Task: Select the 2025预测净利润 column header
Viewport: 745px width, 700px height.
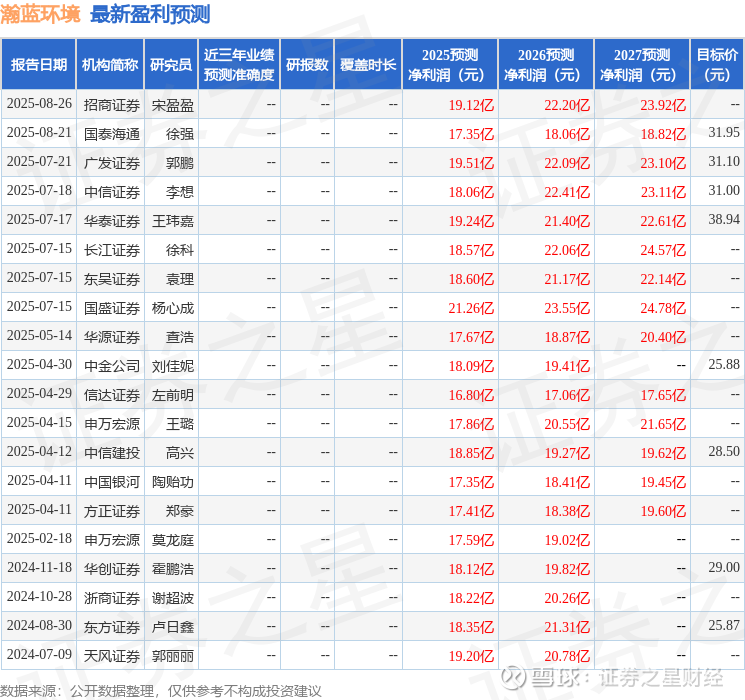Action: (x=450, y=64)
